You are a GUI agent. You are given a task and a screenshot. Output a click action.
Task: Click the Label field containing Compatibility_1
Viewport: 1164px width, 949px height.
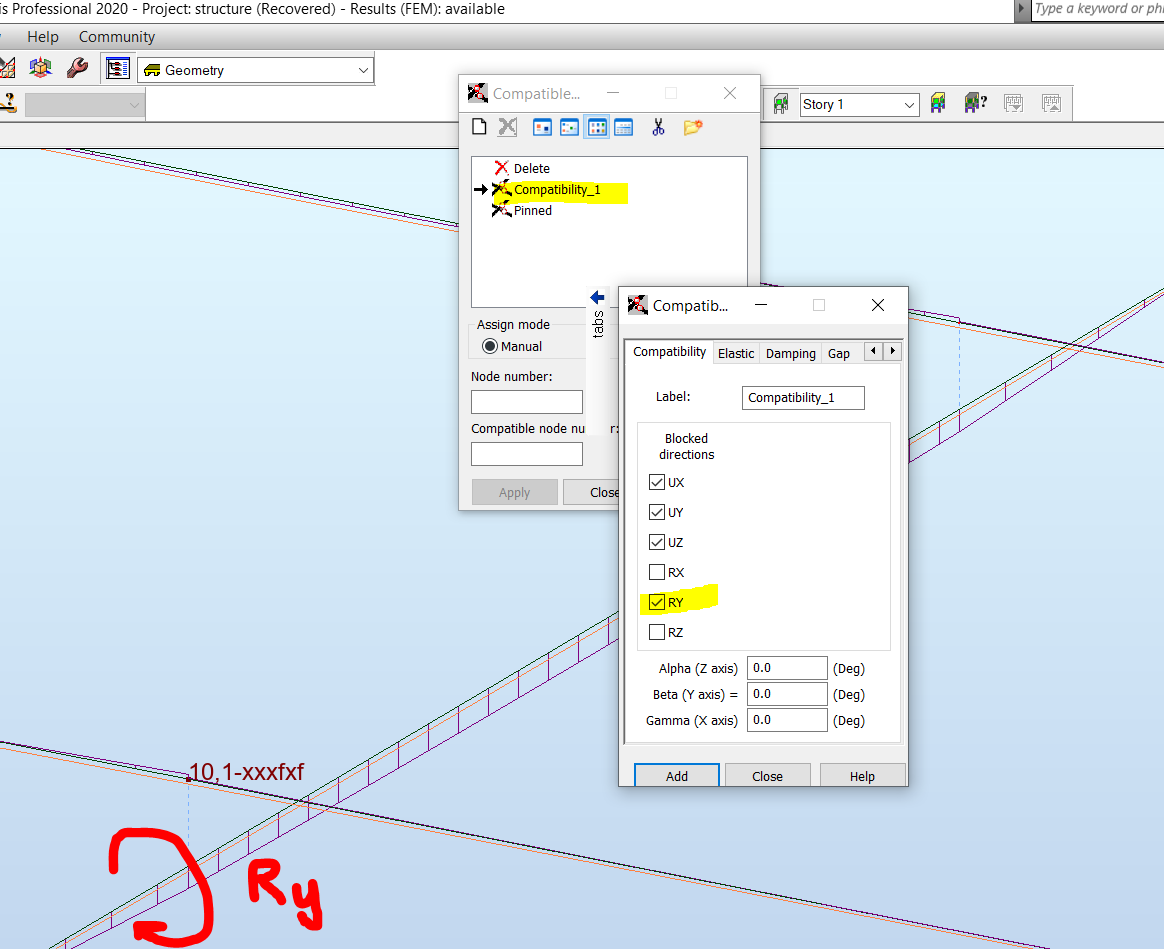pyautogui.click(x=803, y=397)
